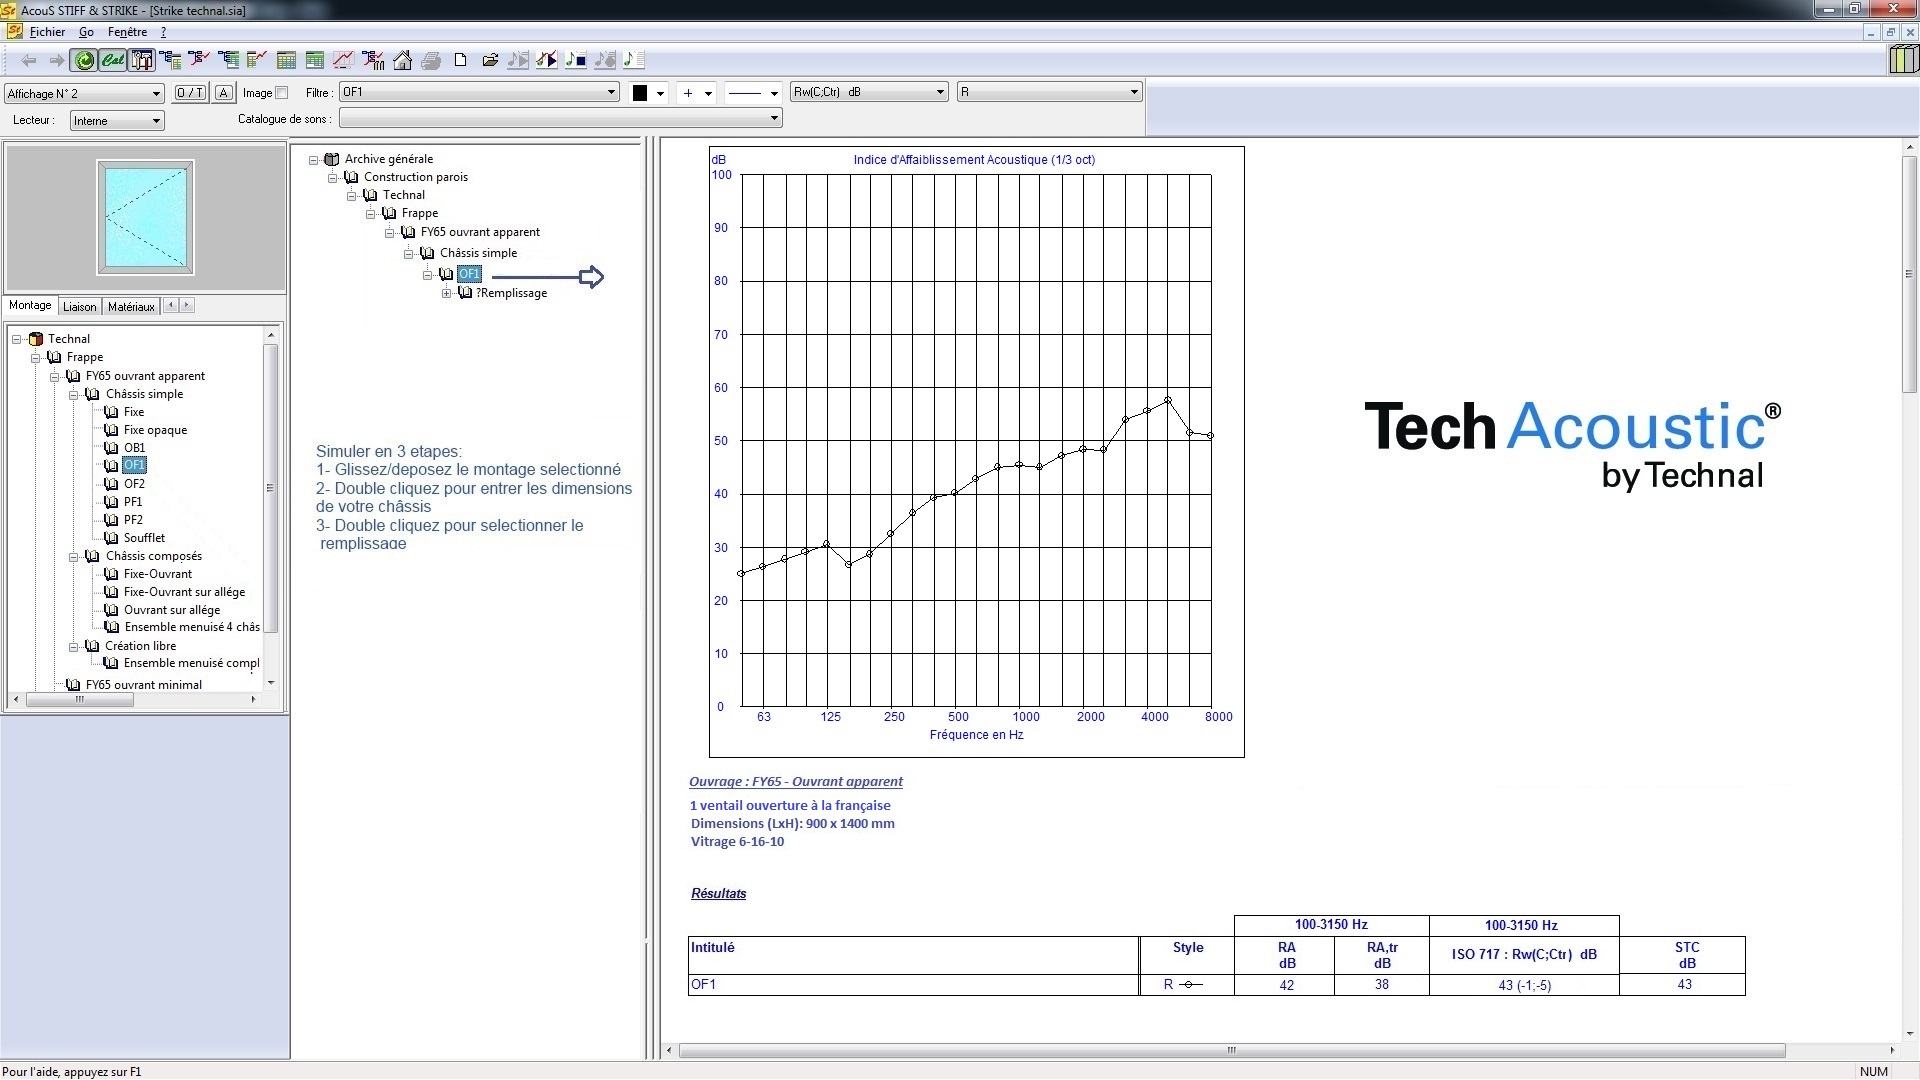Viewport: 1920px width, 1080px height.
Task: Click the printer icon in toolbar
Action: click(431, 61)
